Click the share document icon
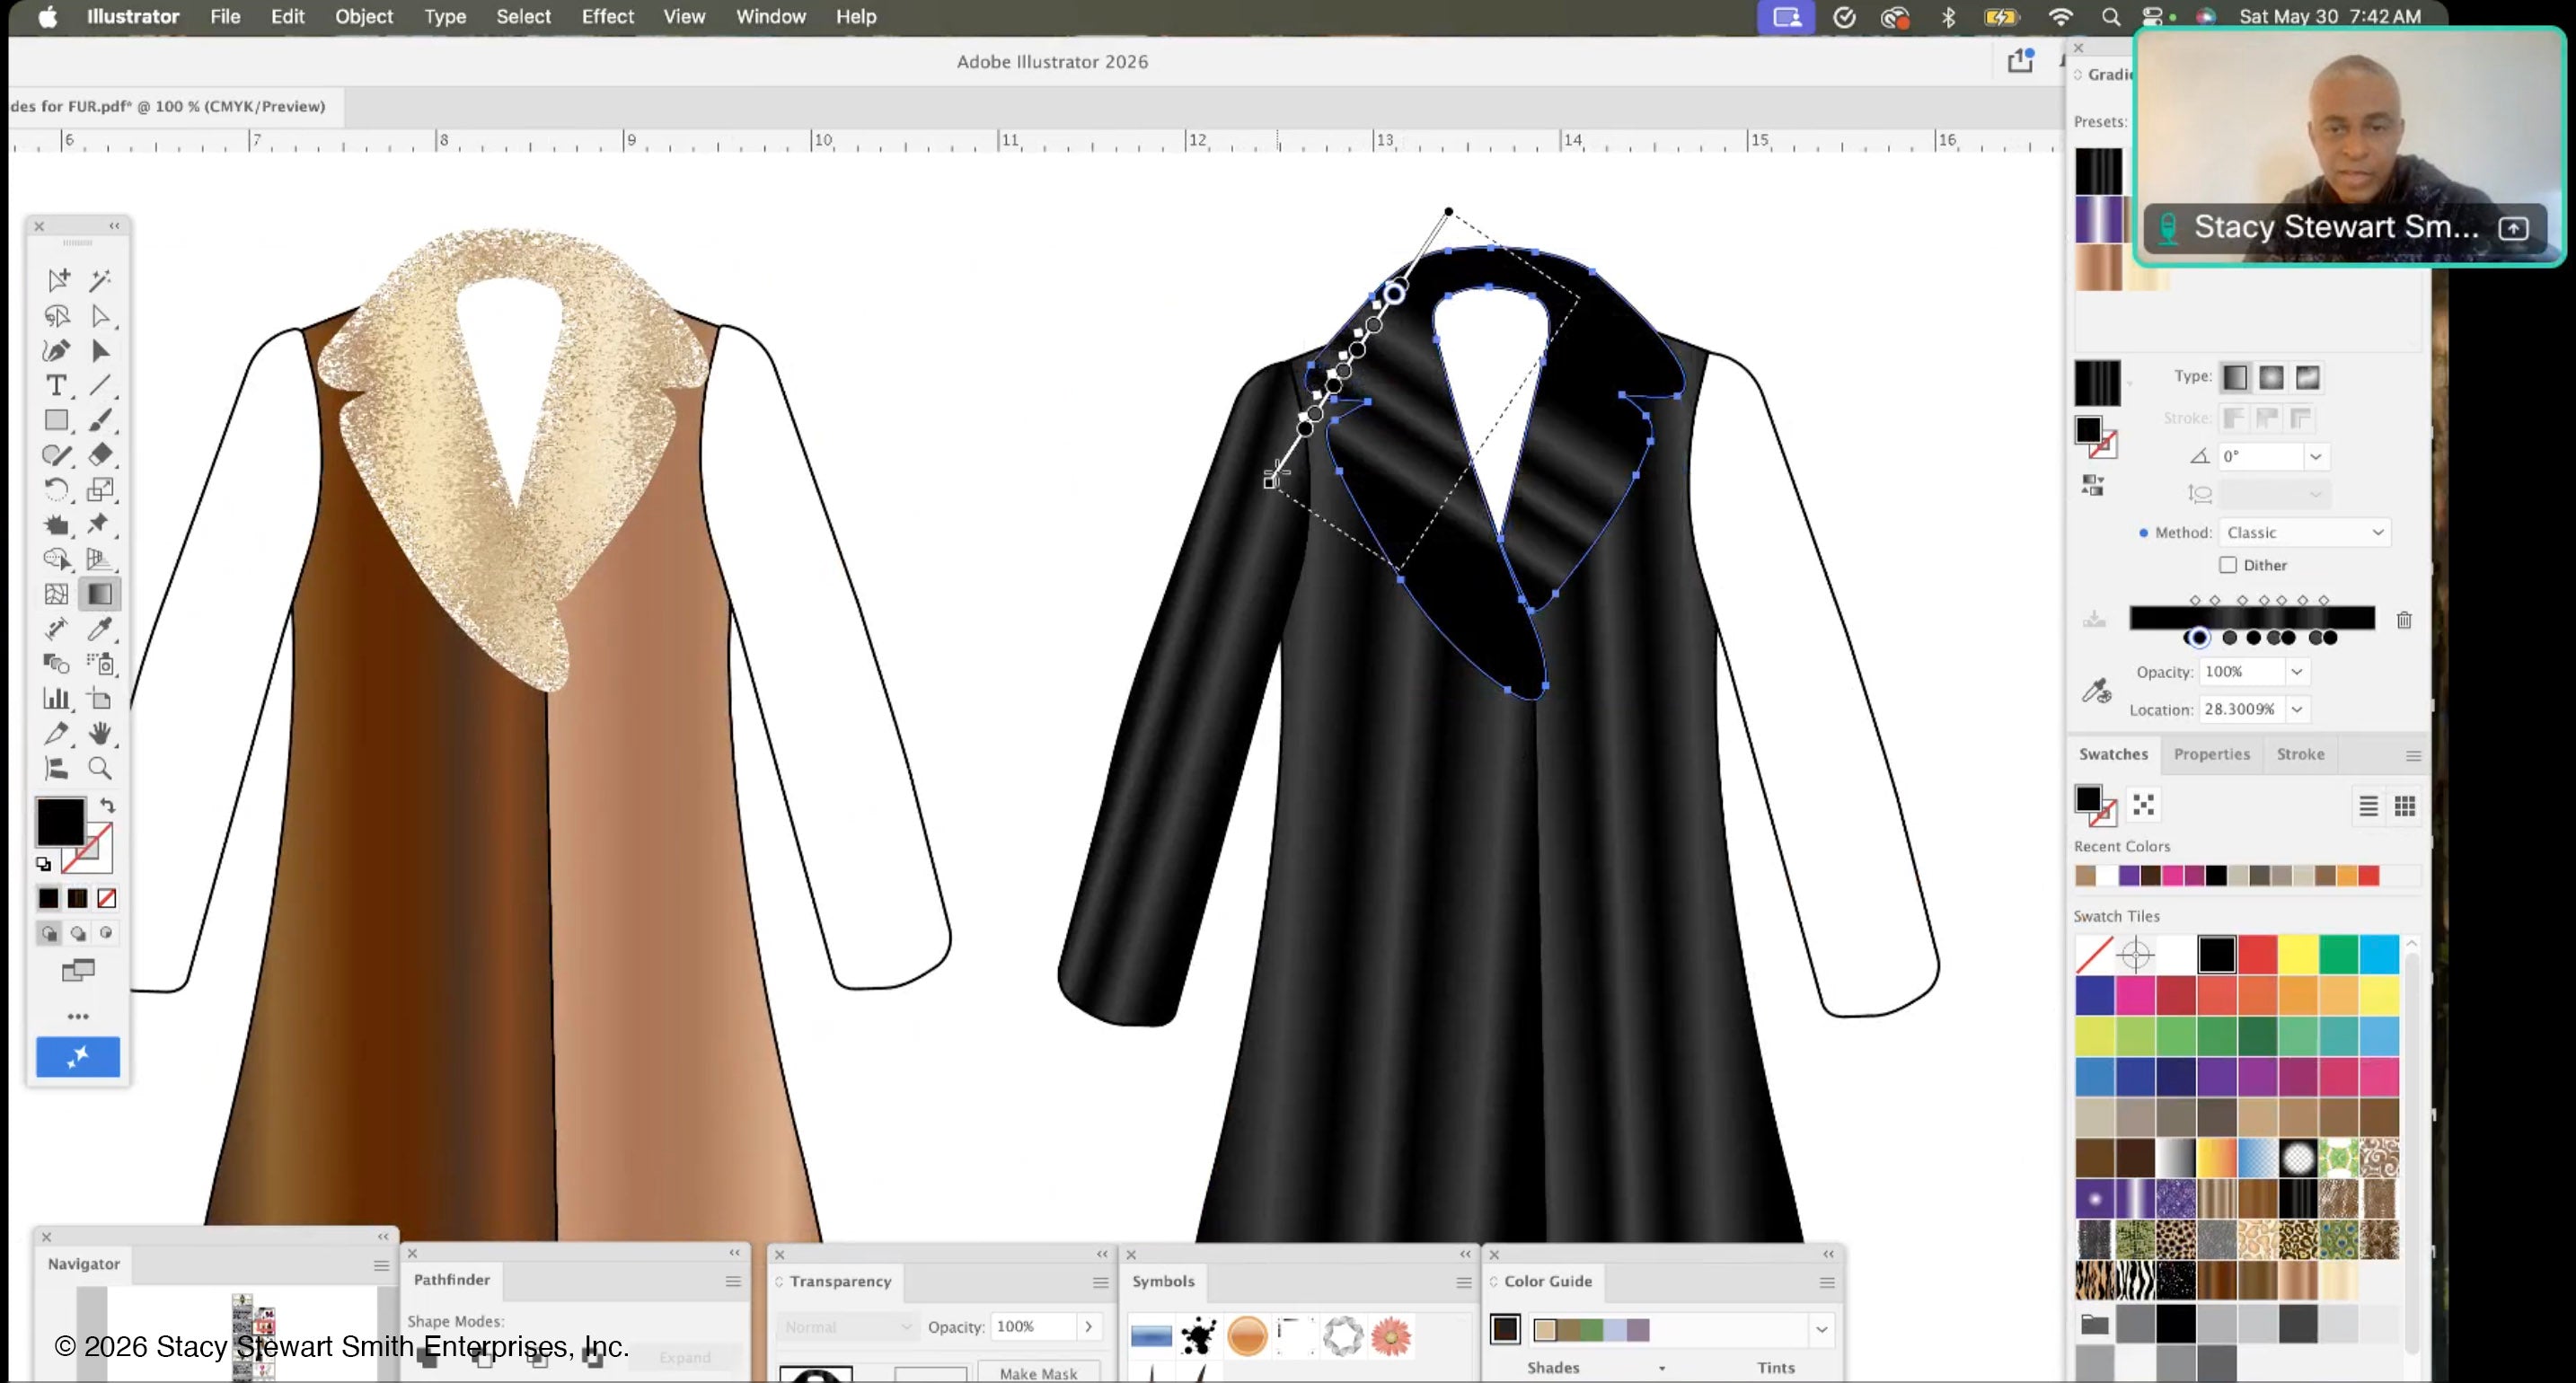Viewport: 2576px width, 1383px height. click(x=2020, y=61)
